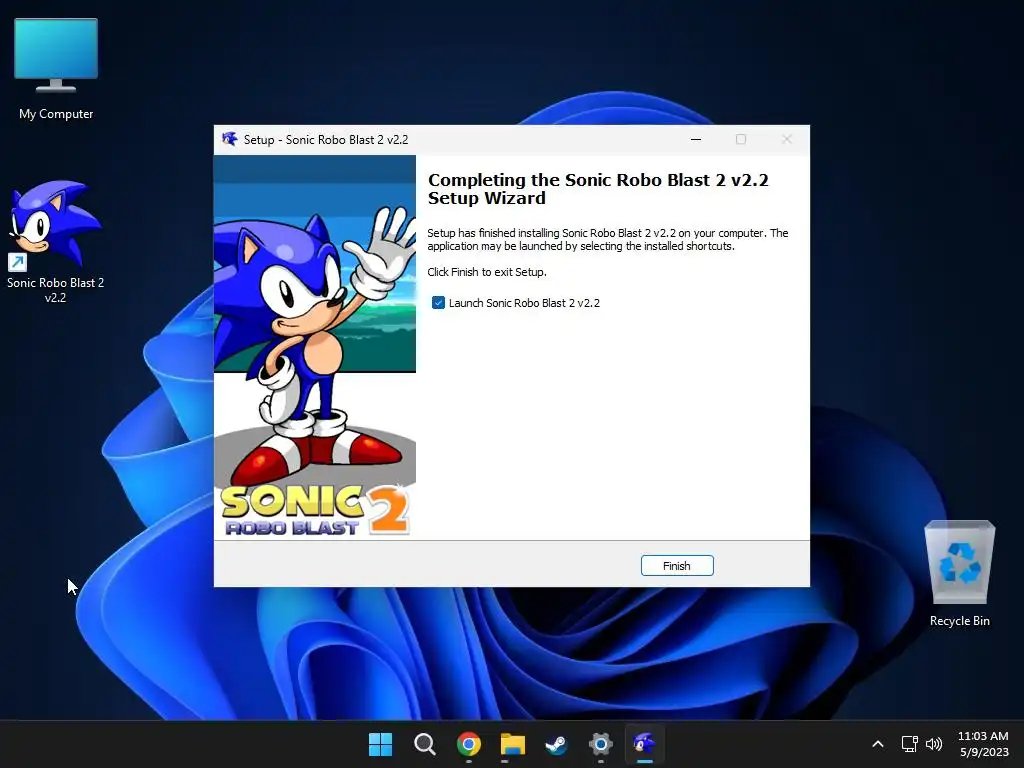Click 'Click Finish to exit Setup.' text
The image size is (1024, 768).
pos(487,272)
